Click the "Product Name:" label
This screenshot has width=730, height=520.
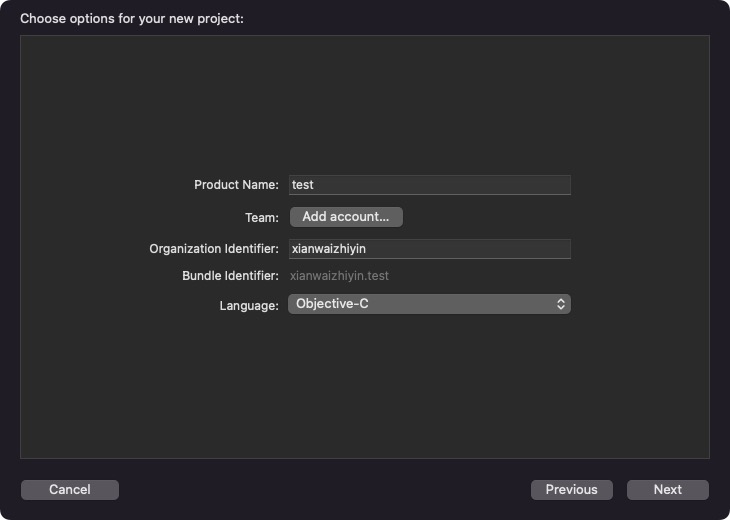(236, 185)
